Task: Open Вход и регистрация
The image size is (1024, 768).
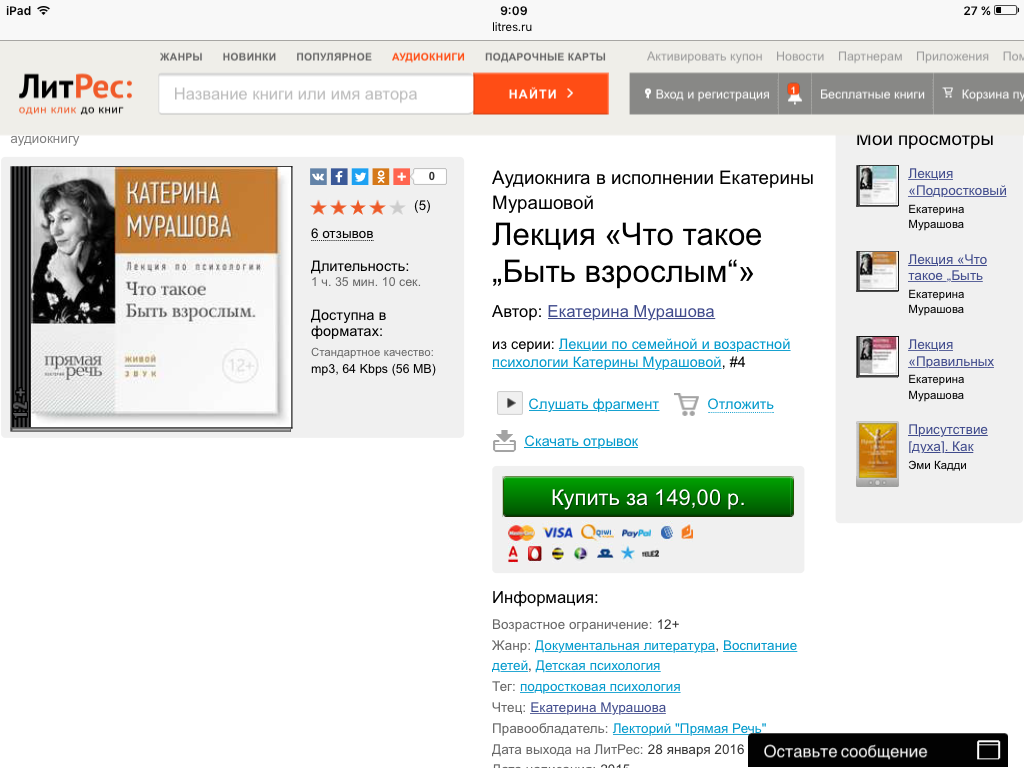Action: coord(705,94)
